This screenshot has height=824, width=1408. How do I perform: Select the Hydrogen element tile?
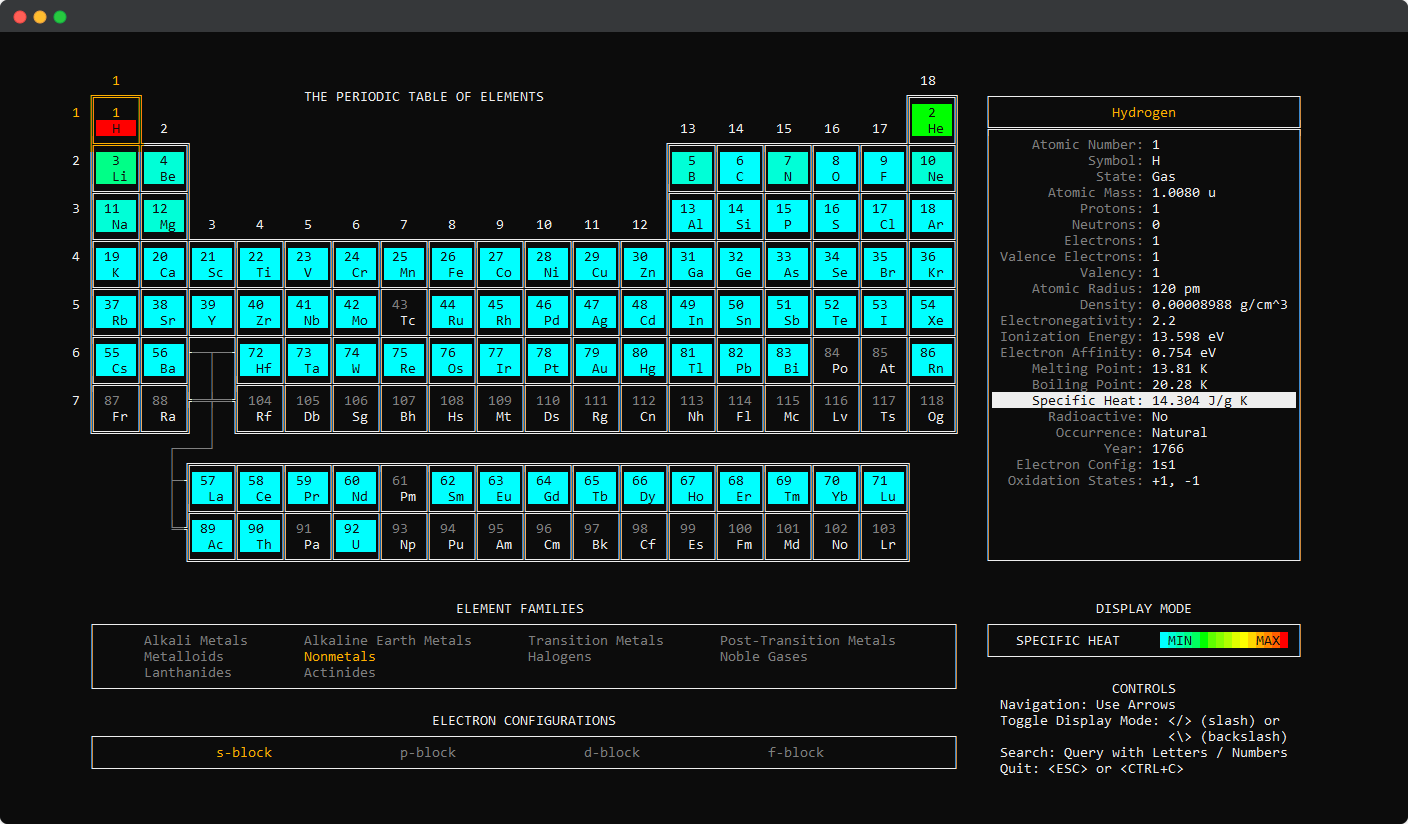tap(115, 120)
